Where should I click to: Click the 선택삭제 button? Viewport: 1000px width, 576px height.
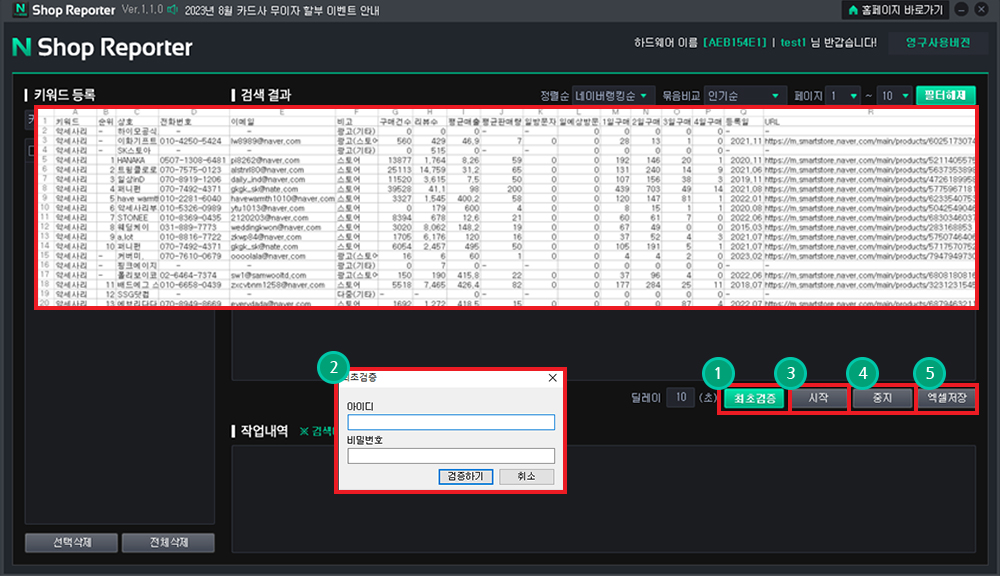point(71,543)
